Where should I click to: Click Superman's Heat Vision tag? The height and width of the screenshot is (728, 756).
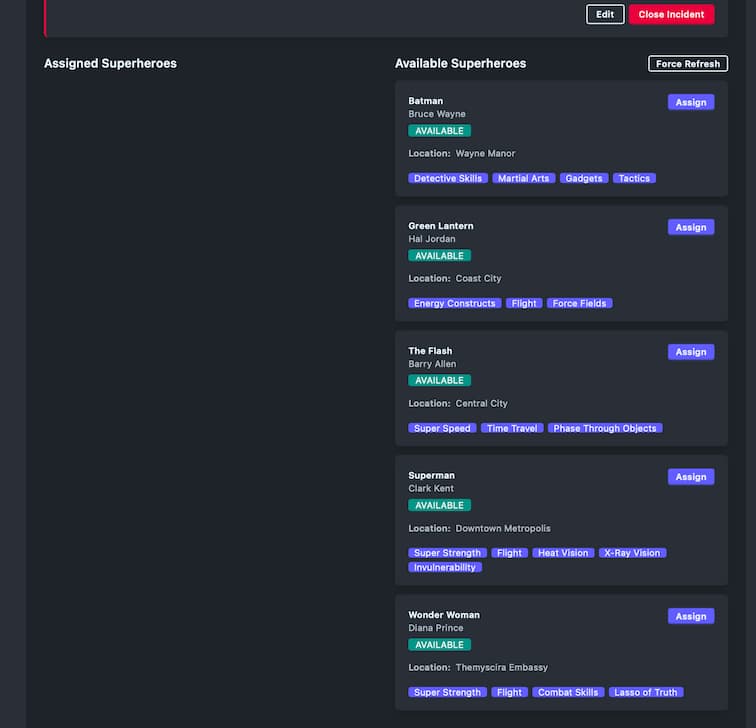[x=562, y=553]
